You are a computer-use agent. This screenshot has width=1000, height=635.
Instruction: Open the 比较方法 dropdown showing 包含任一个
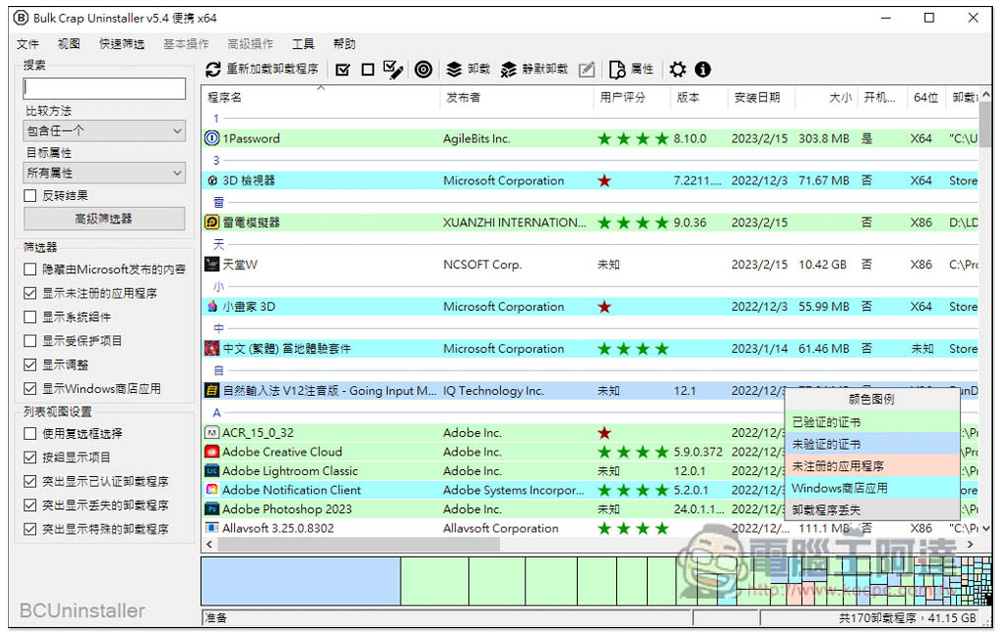pyautogui.click(x=105, y=131)
